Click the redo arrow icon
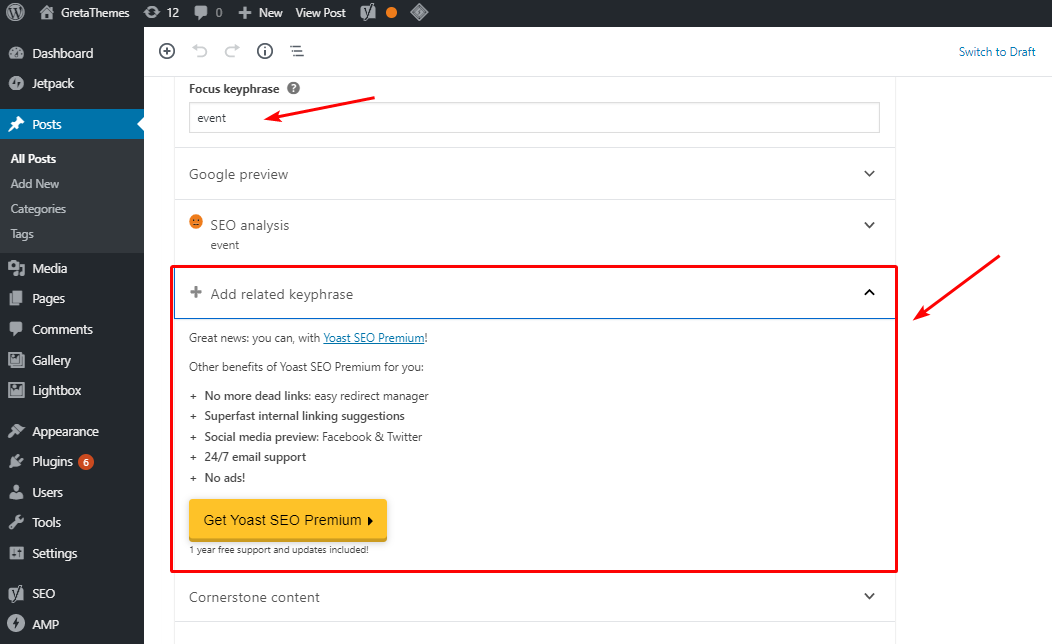Viewport: 1052px width, 644px height. (x=232, y=51)
